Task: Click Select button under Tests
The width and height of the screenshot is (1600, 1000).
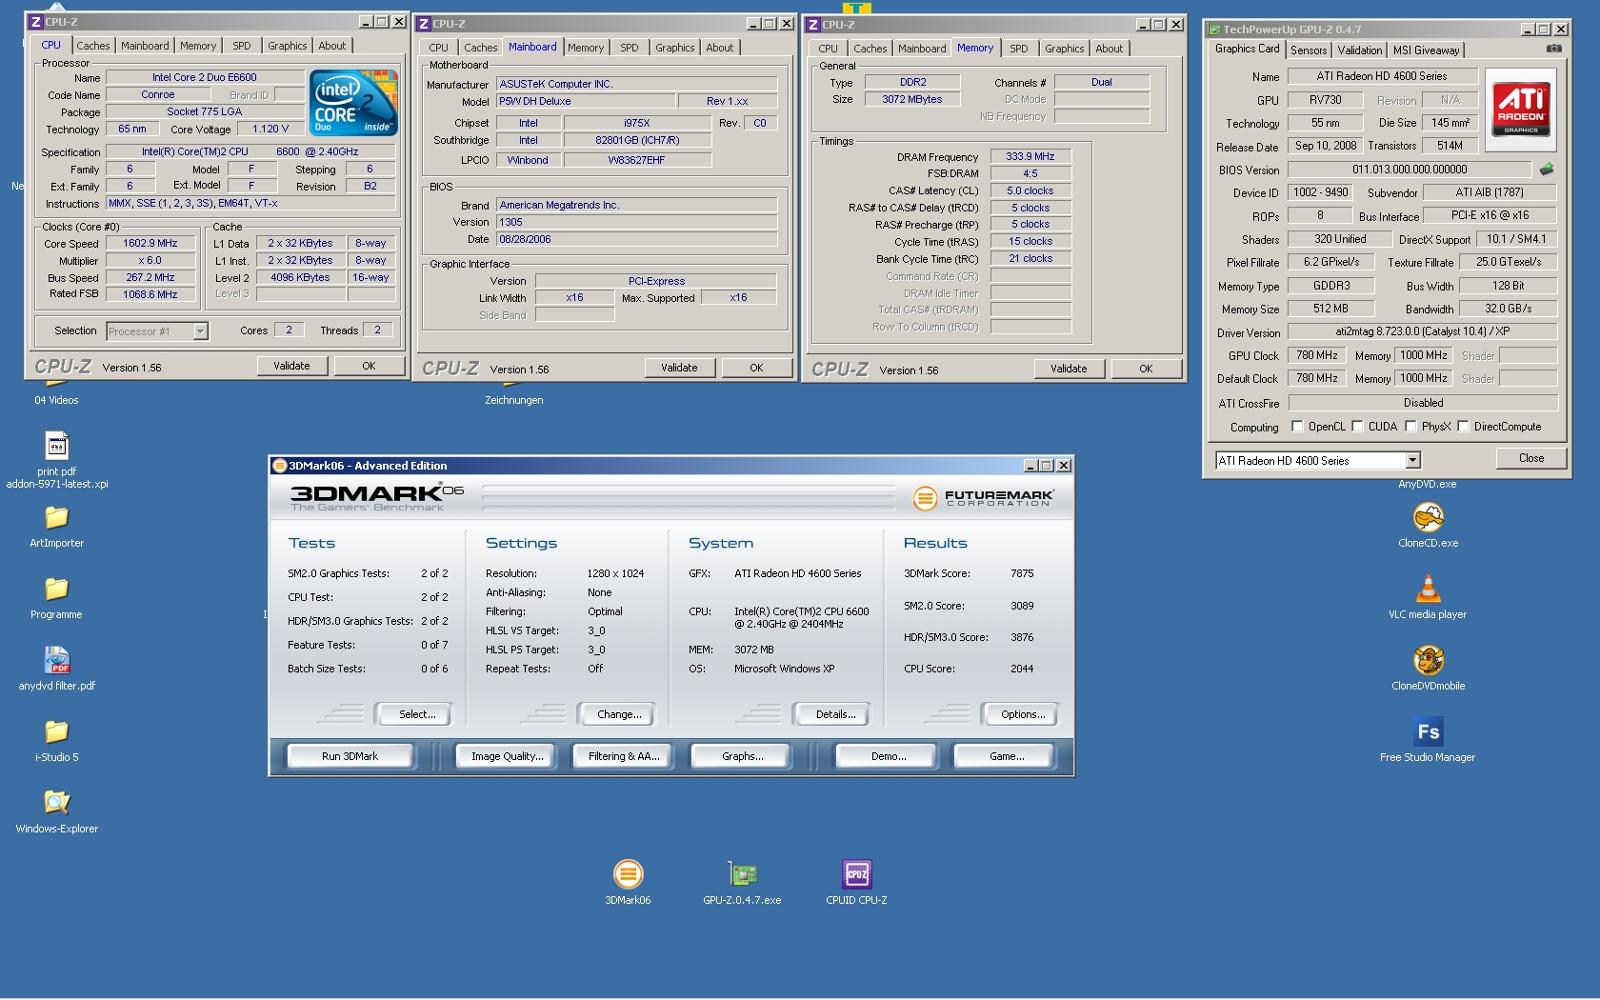Action: click(x=417, y=714)
